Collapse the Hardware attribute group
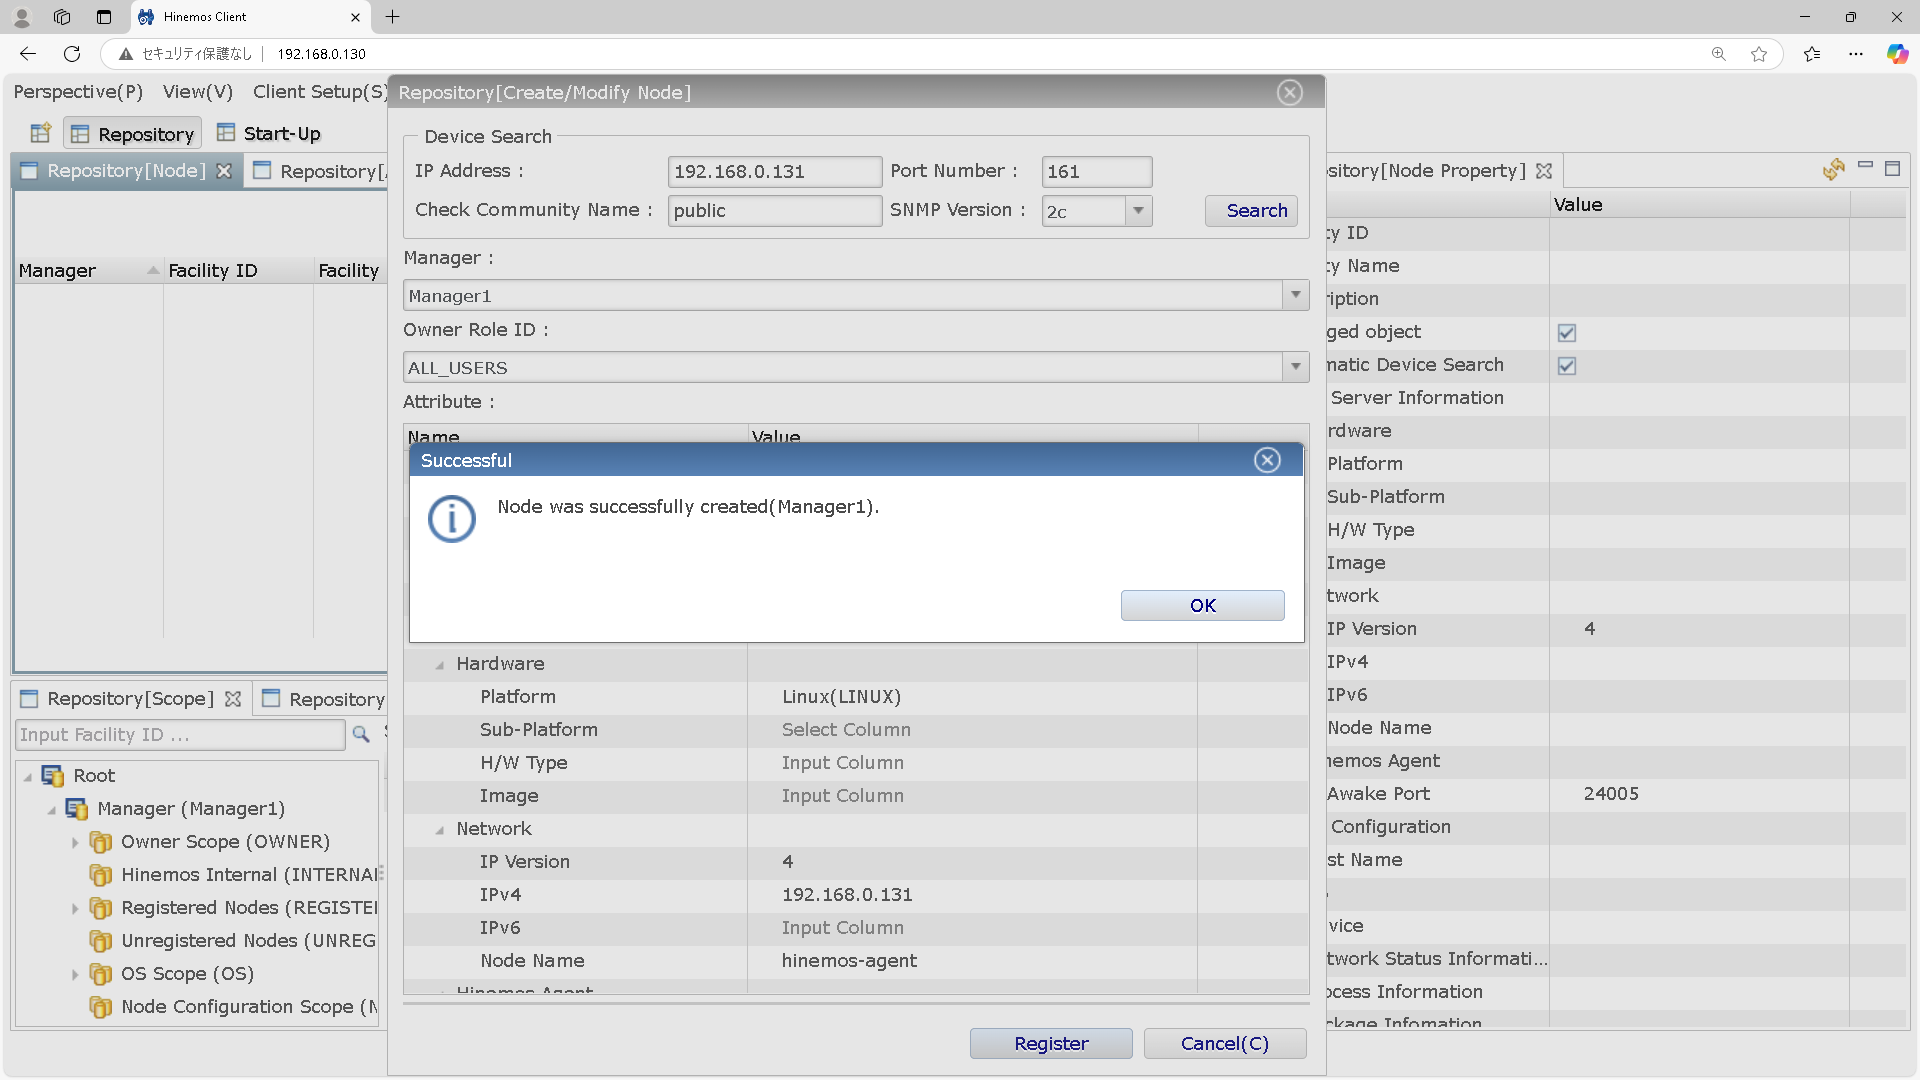The image size is (1920, 1080). click(439, 665)
